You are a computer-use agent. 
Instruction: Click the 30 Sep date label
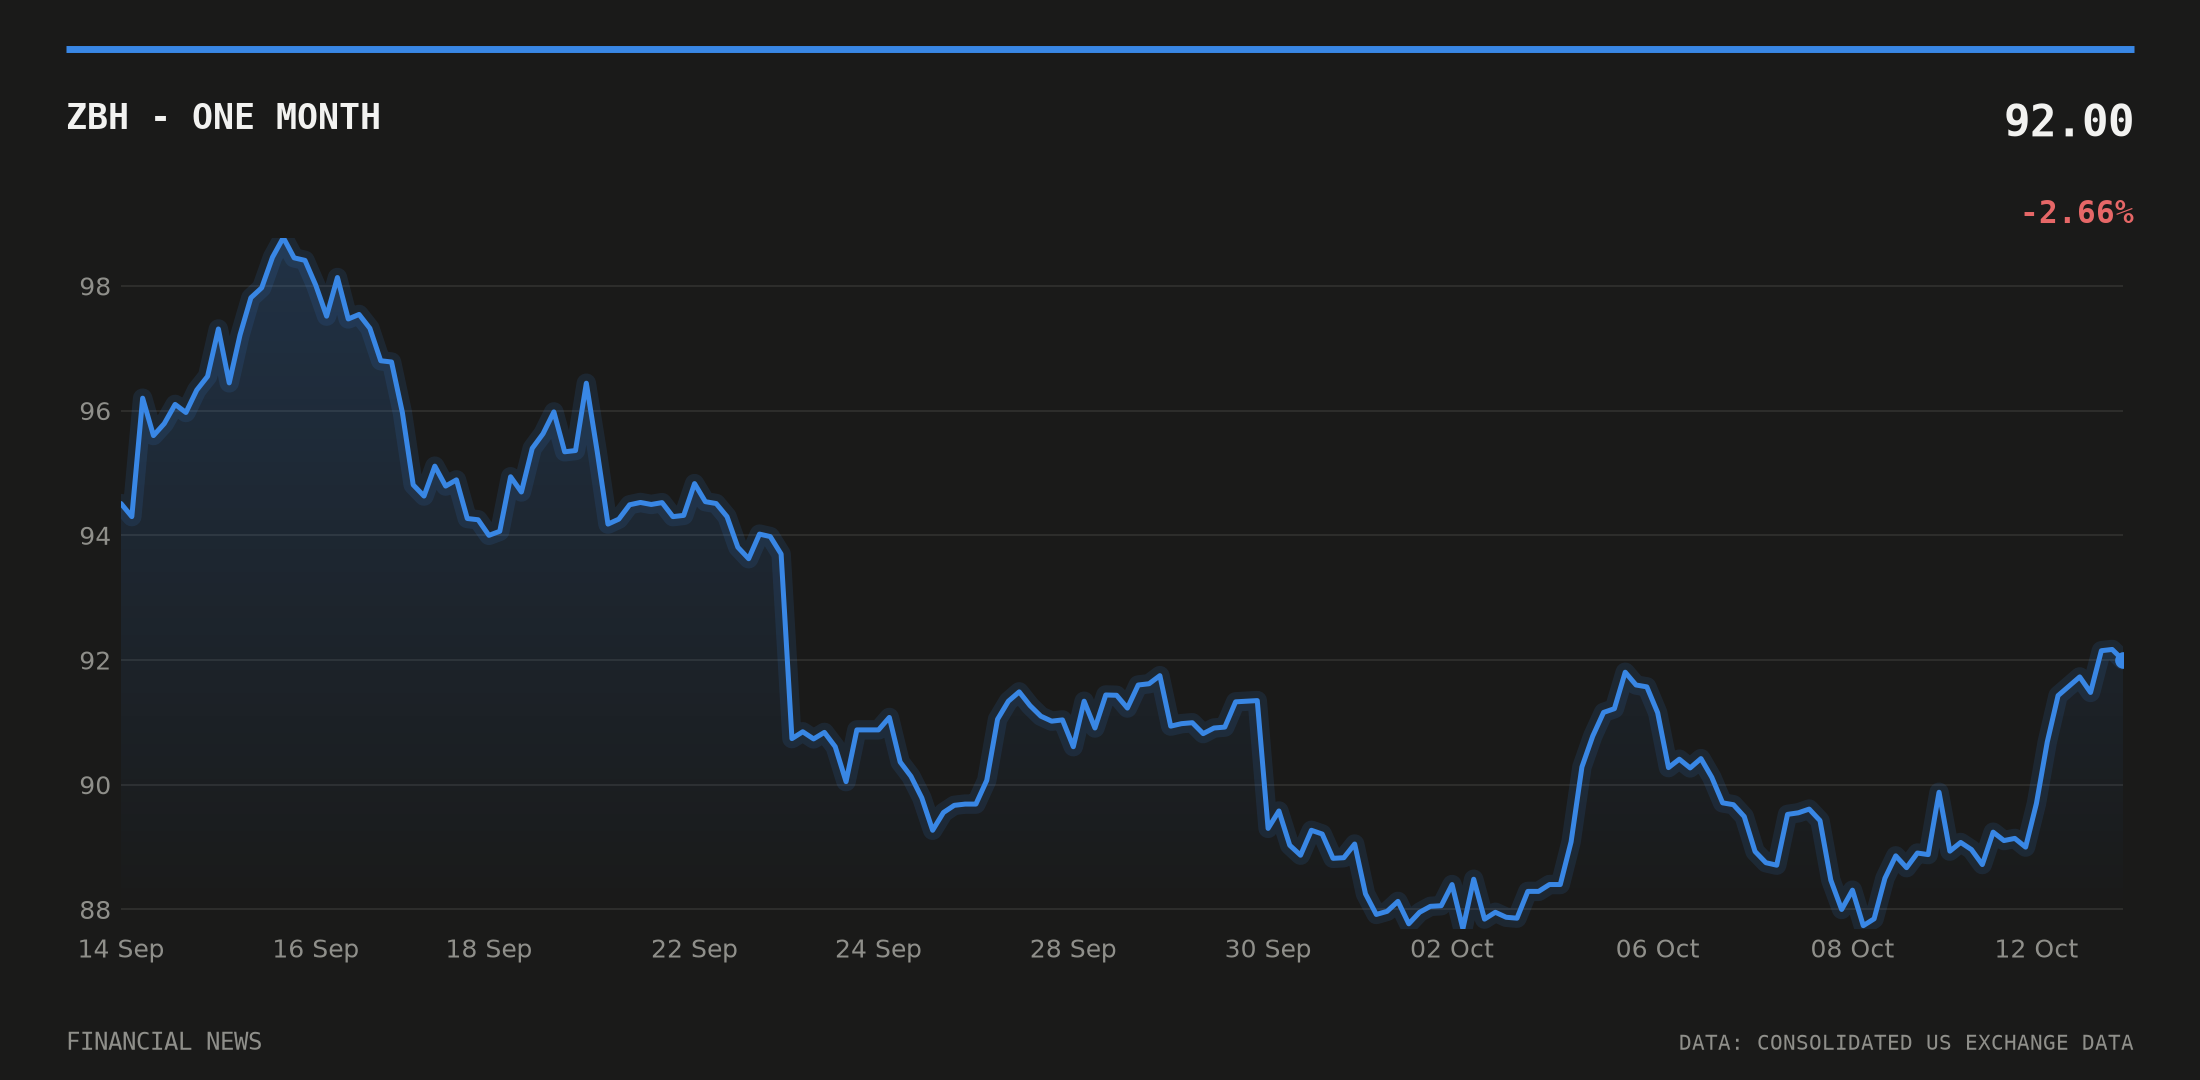click(x=1267, y=949)
